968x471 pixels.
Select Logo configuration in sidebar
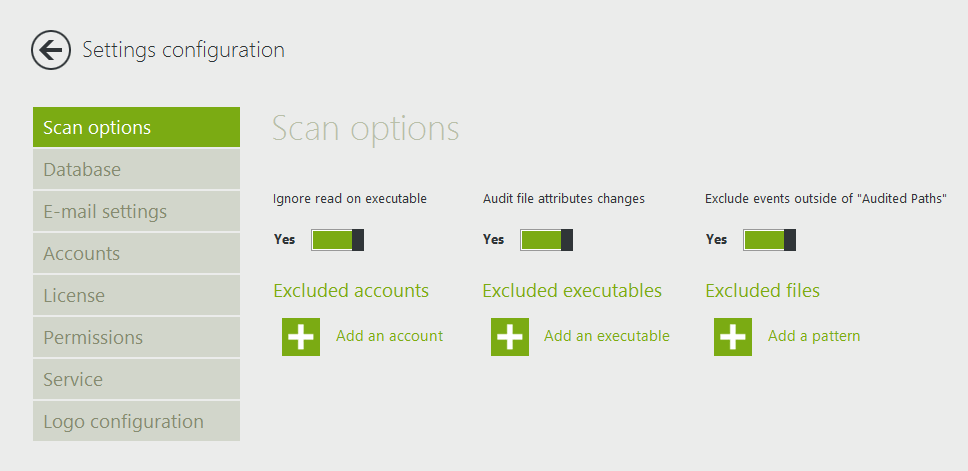(x=136, y=422)
